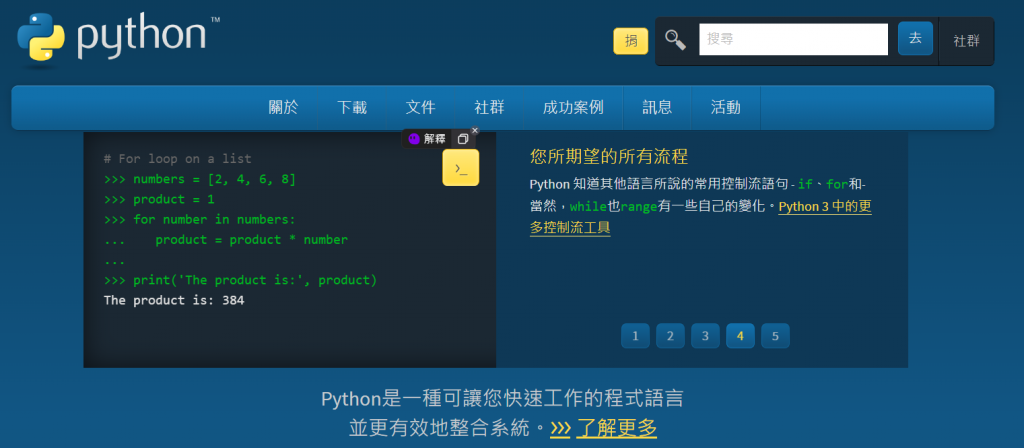Viewport: 1024px width, 448px height.
Task: Click the 了解更多 link
Action: click(x=616, y=428)
